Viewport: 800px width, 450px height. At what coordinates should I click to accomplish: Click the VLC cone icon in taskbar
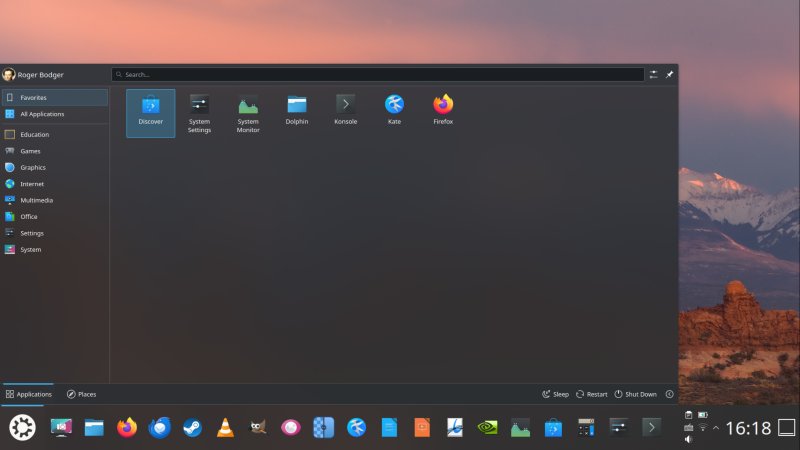click(225, 428)
